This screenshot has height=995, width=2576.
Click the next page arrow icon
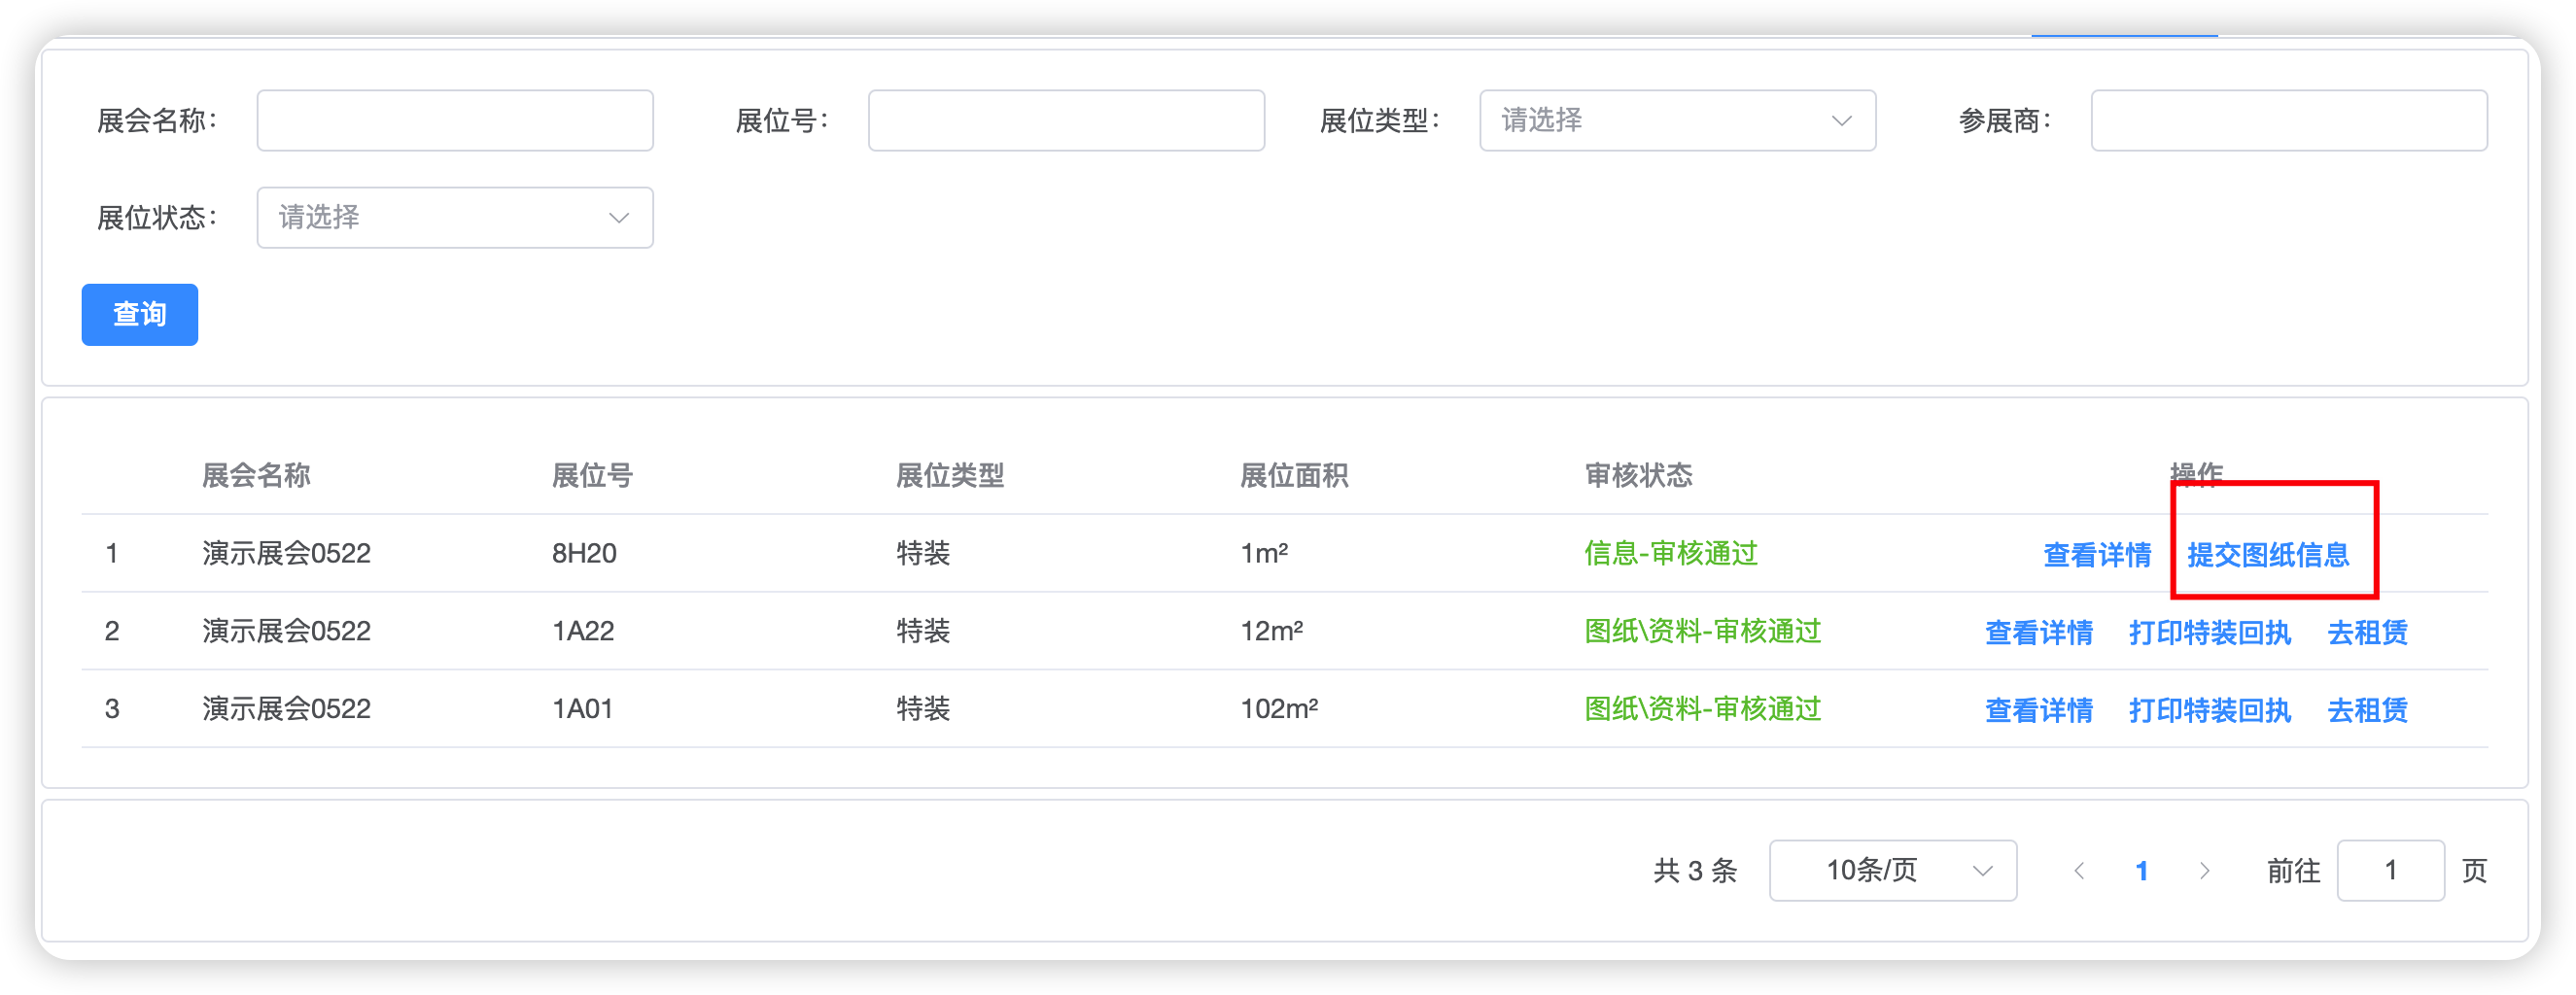coord(2204,871)
